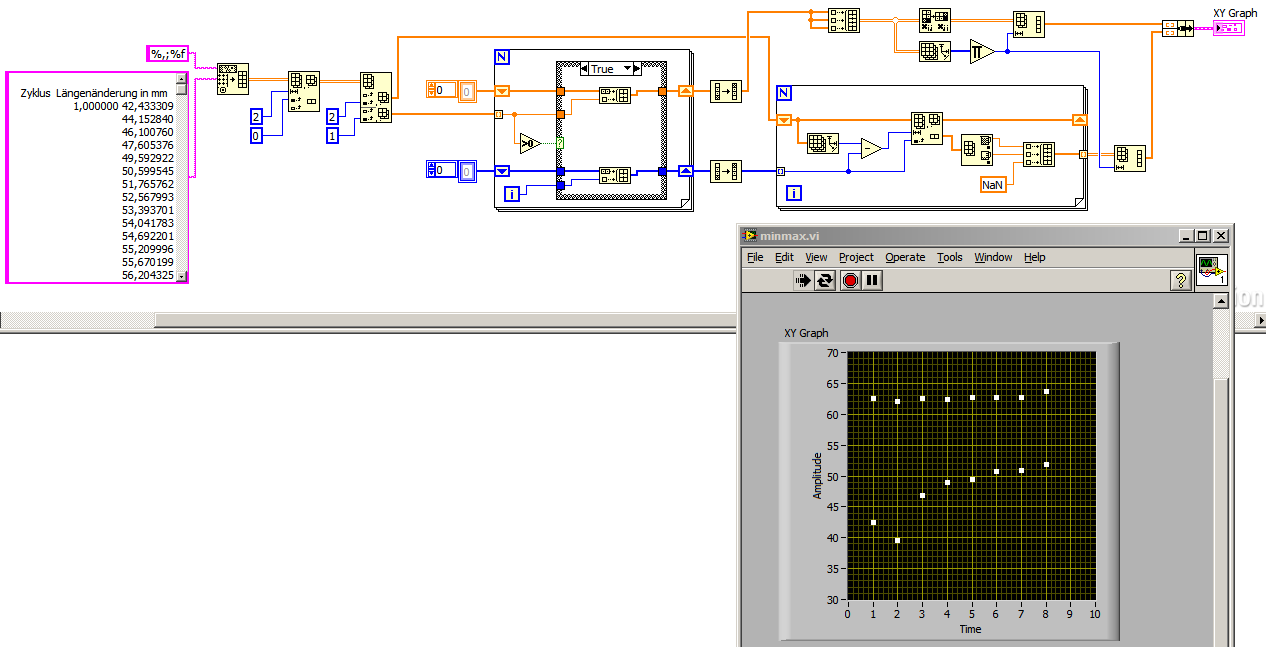
Task: Select the three-input Build Array at the top
Action: (844, 20)
